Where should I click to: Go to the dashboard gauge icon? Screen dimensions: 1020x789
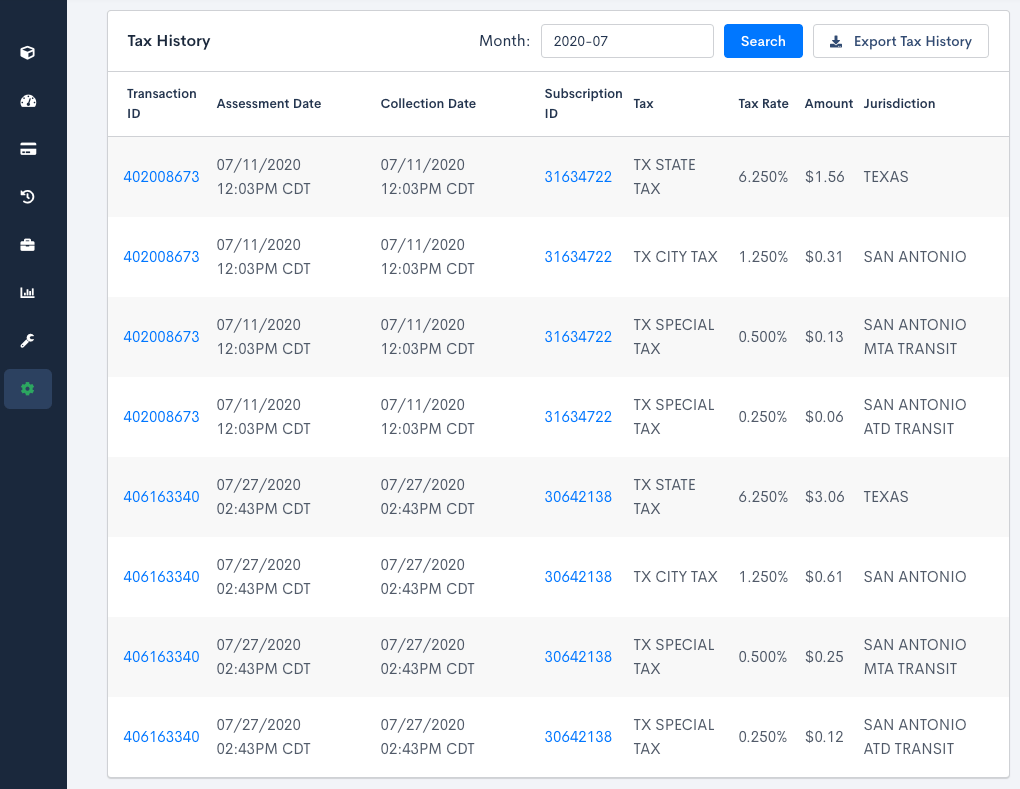[28, 101]
